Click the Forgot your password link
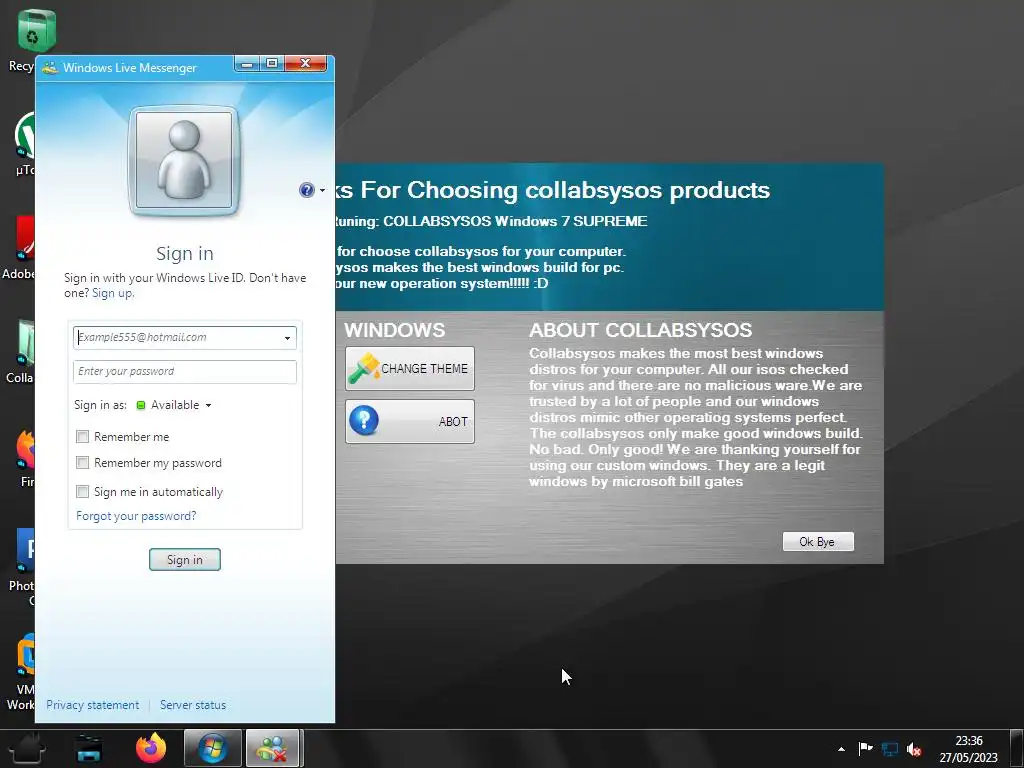The height and width of the screenshot is (768, 1024). click(136, 516)
